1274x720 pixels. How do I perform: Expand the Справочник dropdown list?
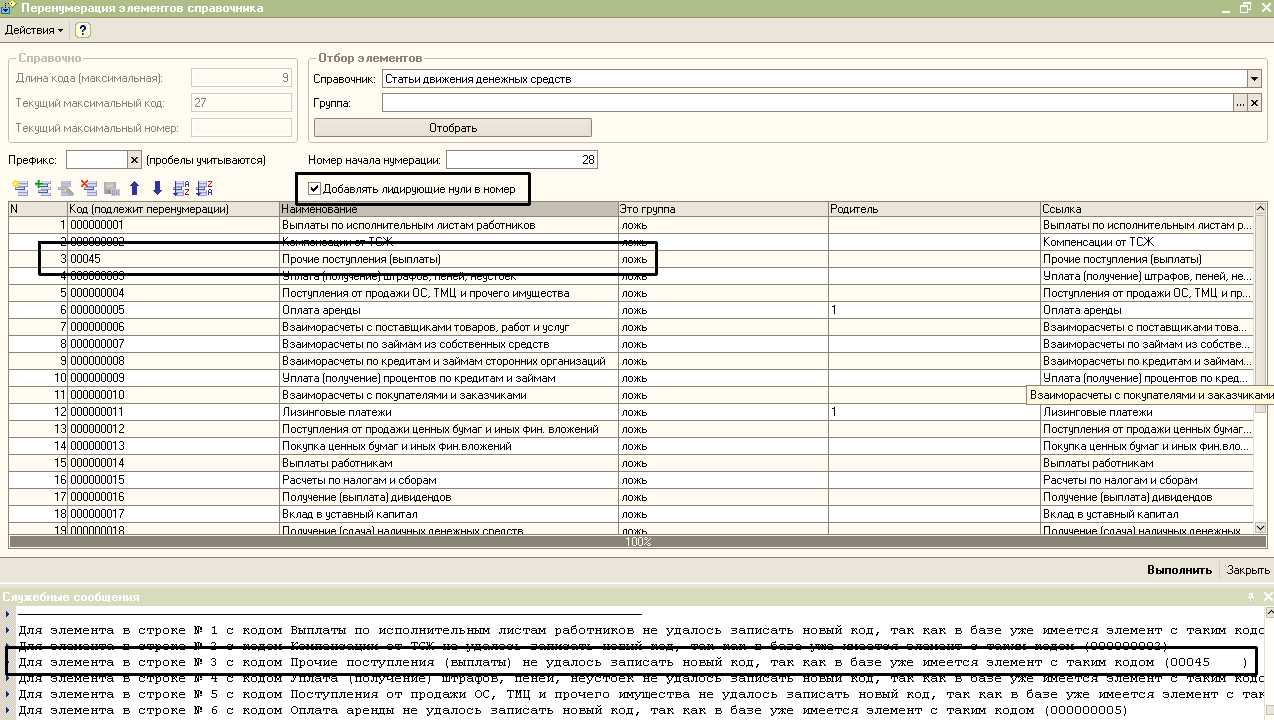coord(1254,79)
